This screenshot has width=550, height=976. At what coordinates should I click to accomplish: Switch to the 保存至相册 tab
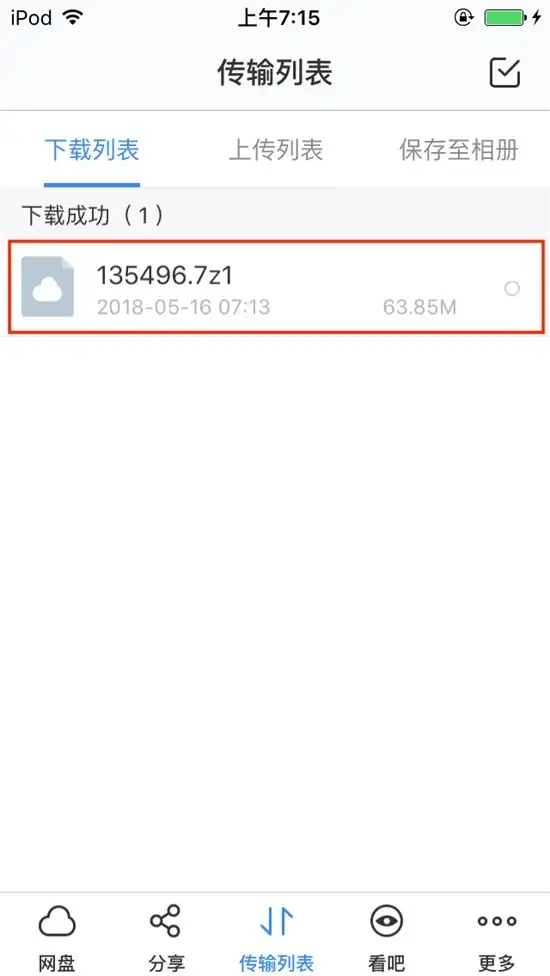[x=459, y=150]
